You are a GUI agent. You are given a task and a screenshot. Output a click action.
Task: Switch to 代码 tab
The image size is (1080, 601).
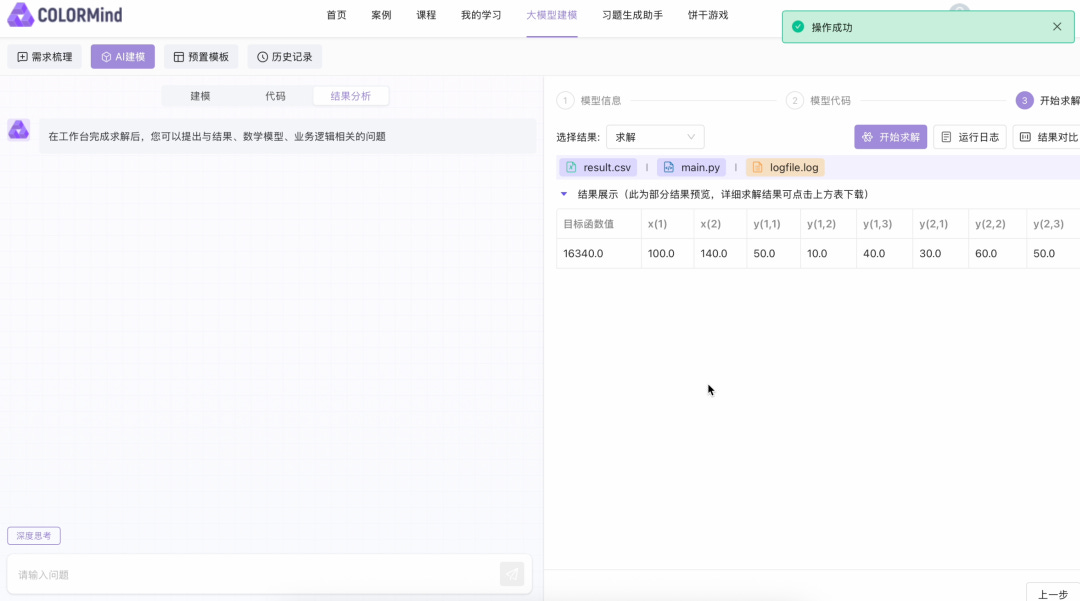coord(276,96)
